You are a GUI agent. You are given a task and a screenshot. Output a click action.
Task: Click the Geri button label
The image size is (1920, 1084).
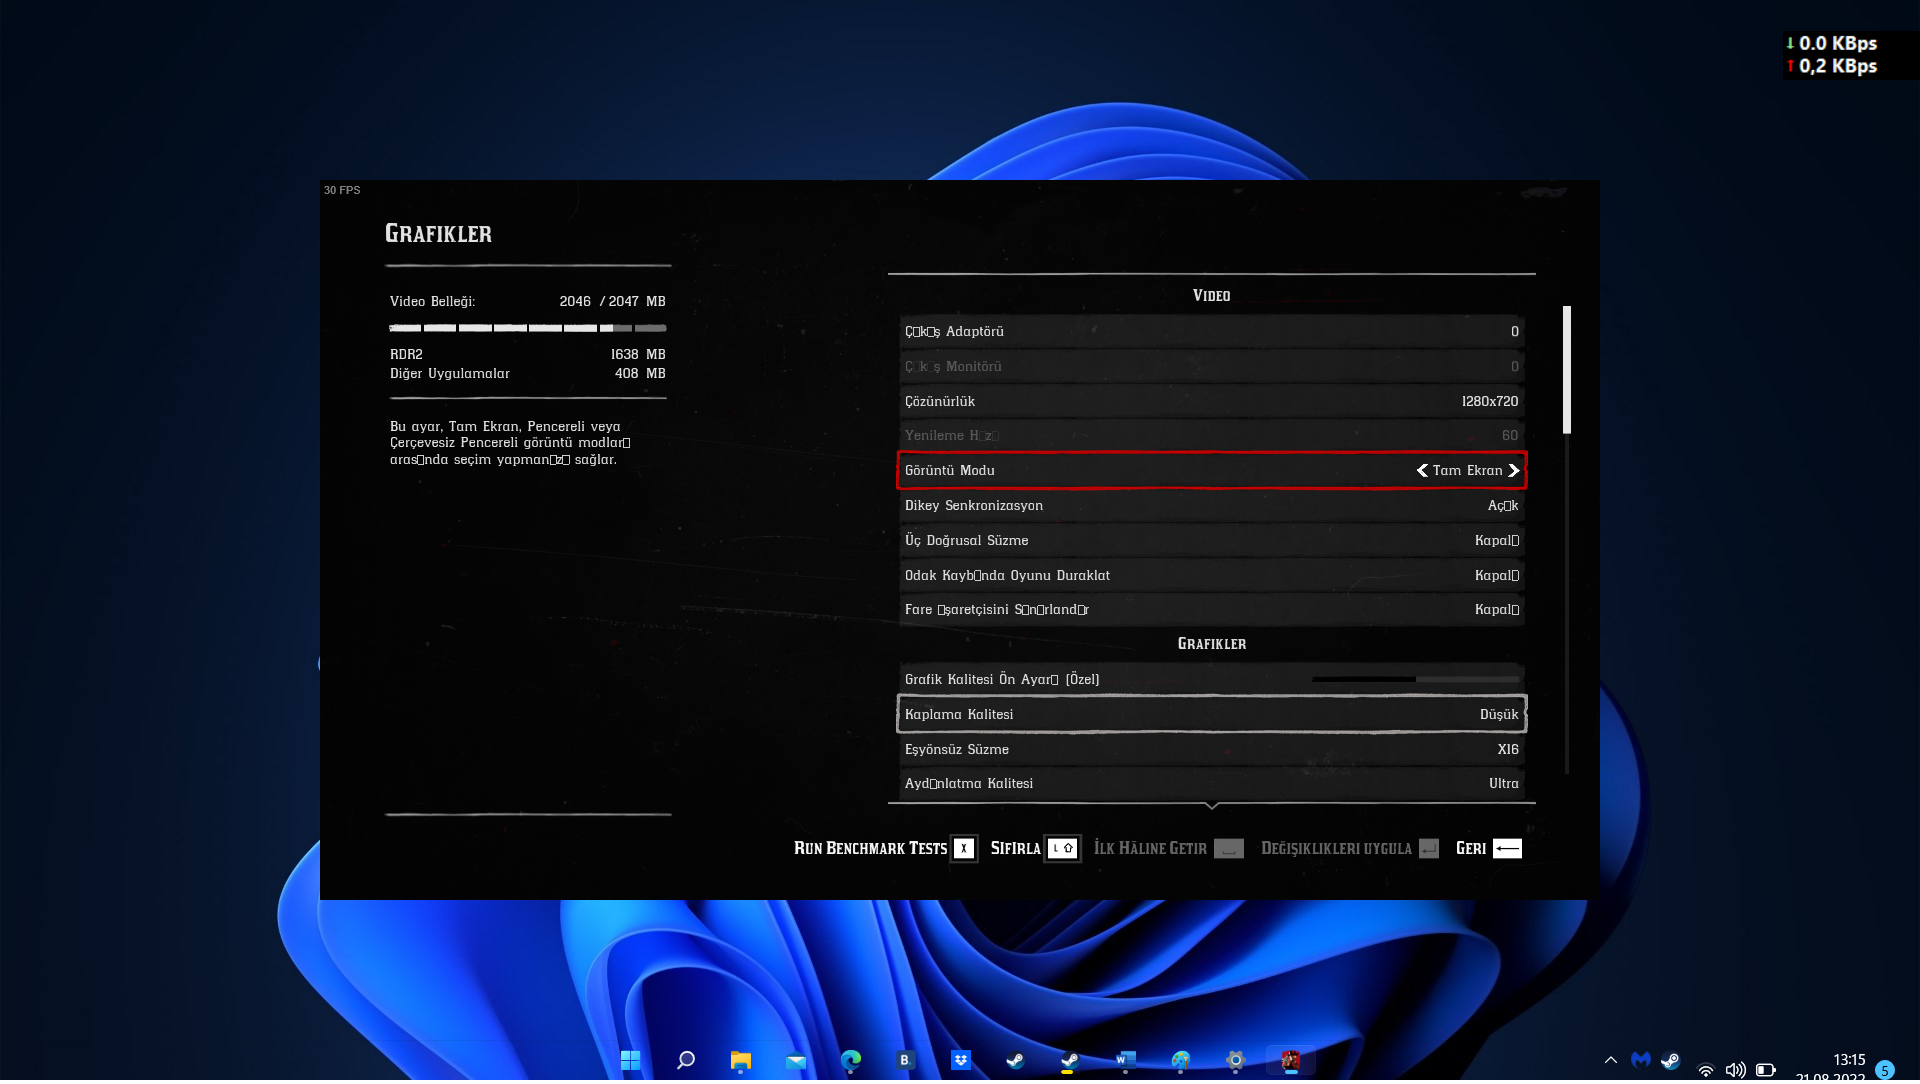click(x=1470, y=849)
